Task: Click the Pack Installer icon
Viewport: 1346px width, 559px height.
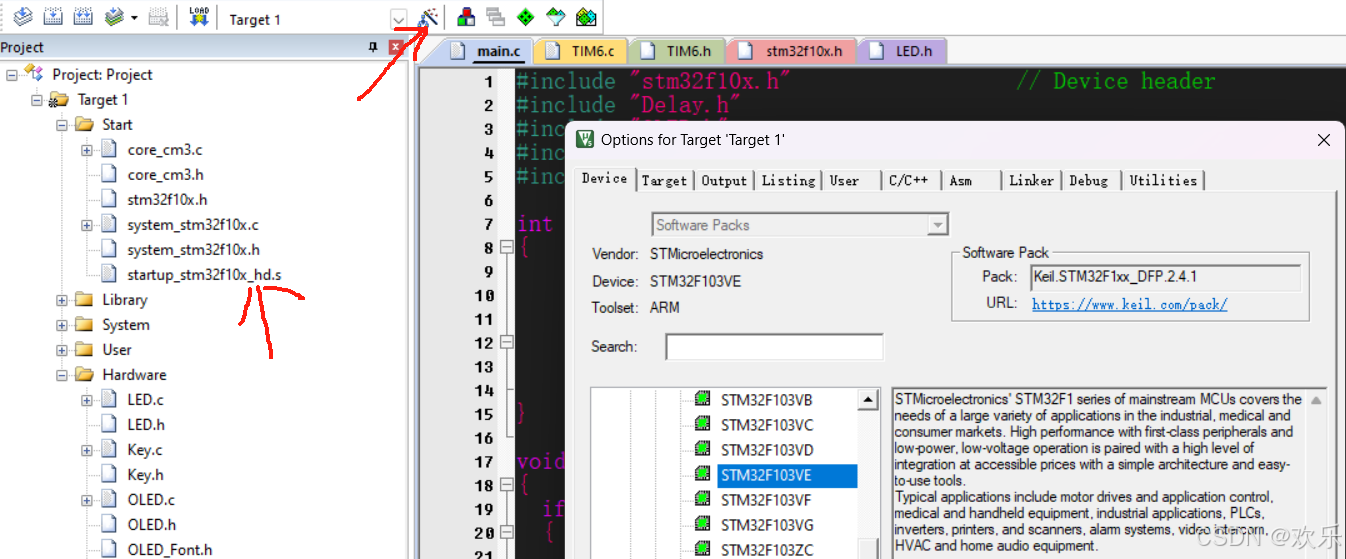Action: click(586, 17)
